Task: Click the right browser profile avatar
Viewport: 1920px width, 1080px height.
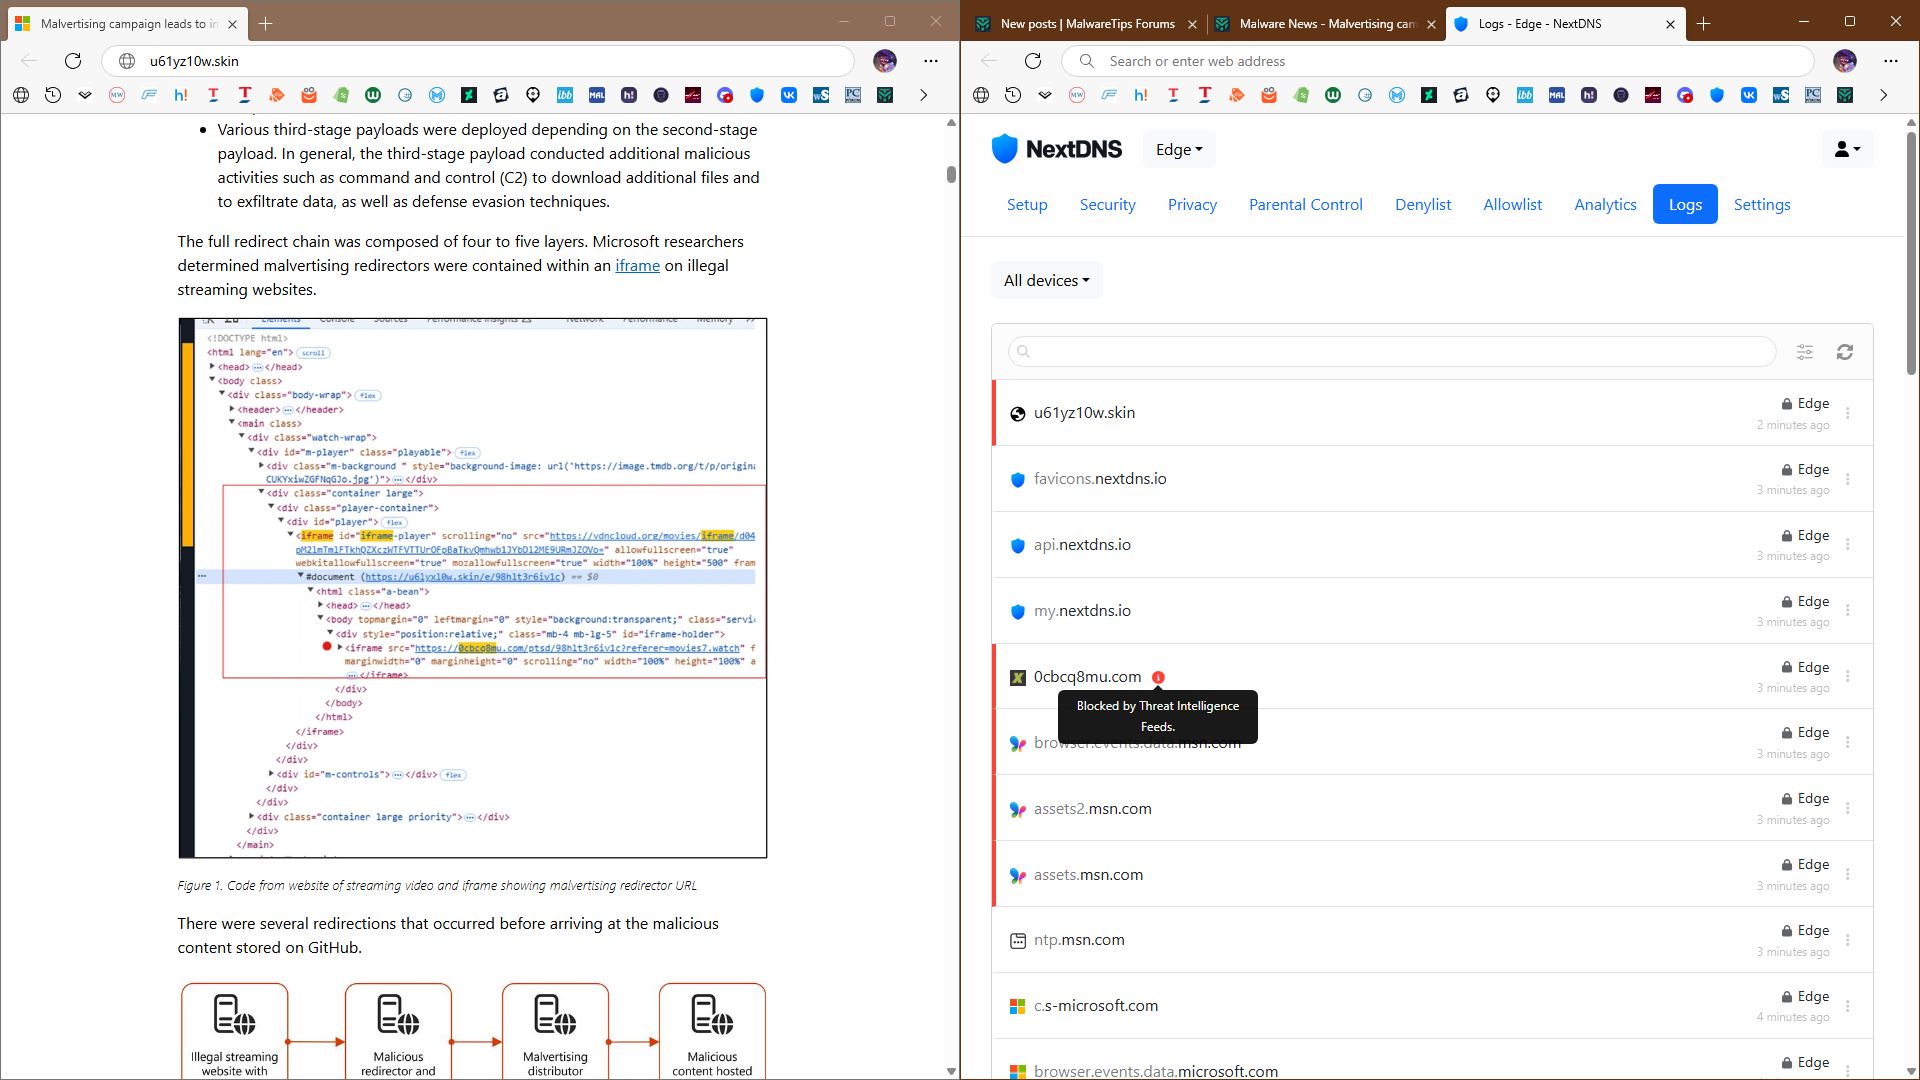Action: pos(1845,61)
